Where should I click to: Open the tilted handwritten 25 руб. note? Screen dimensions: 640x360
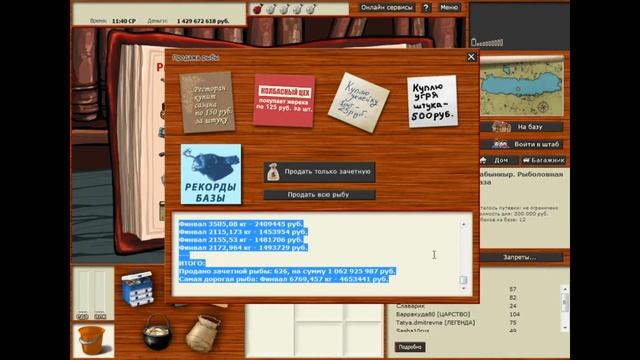click(x=359, y=102)
